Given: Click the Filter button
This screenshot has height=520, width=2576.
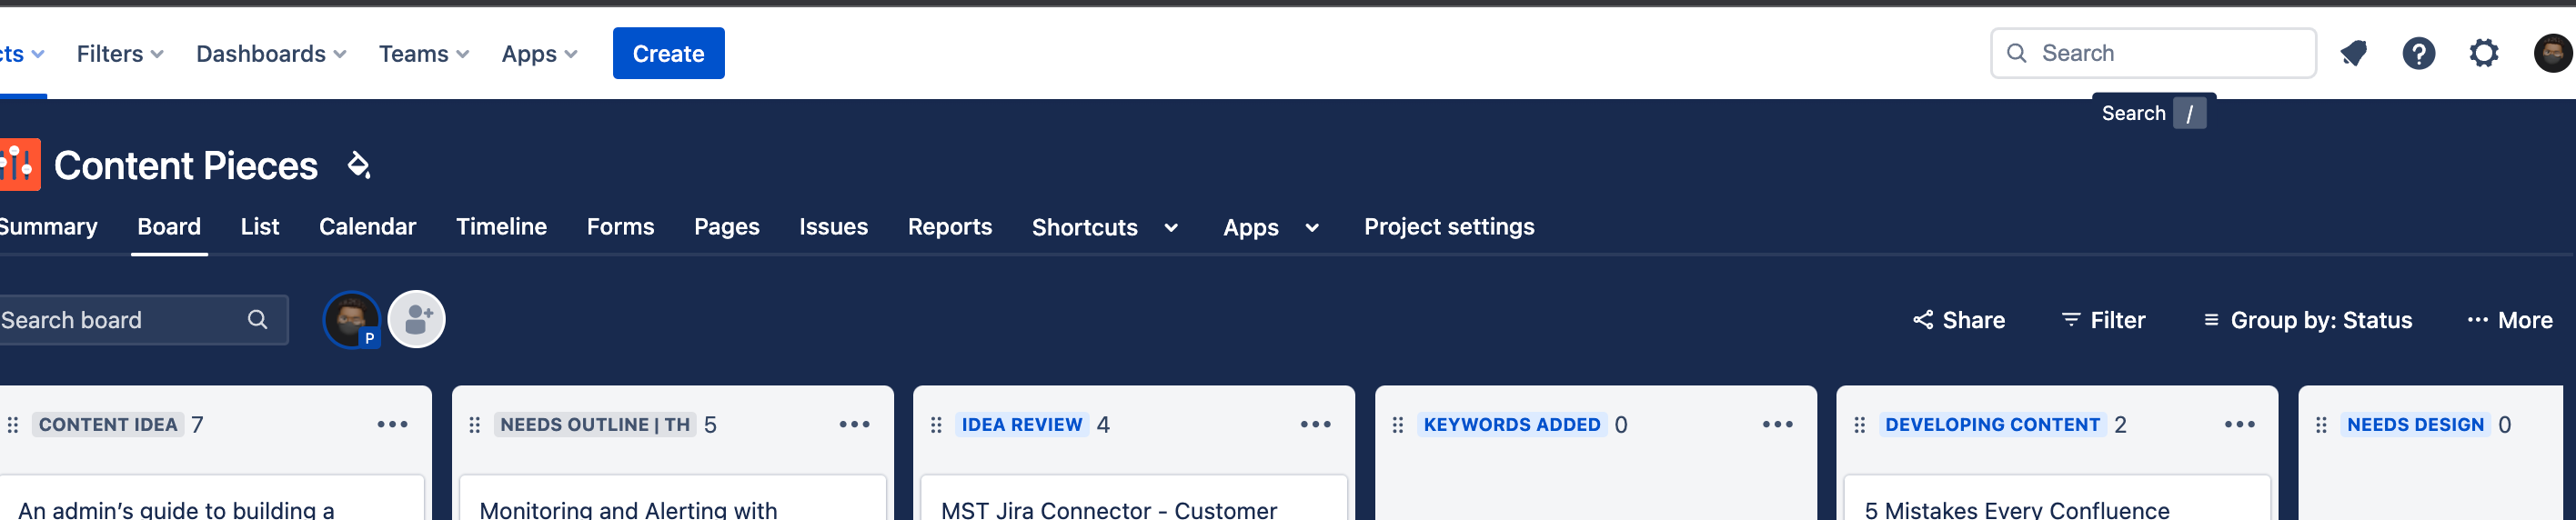Looking at the screenshot, I should pyautogui.click(x=2103, y=320).
